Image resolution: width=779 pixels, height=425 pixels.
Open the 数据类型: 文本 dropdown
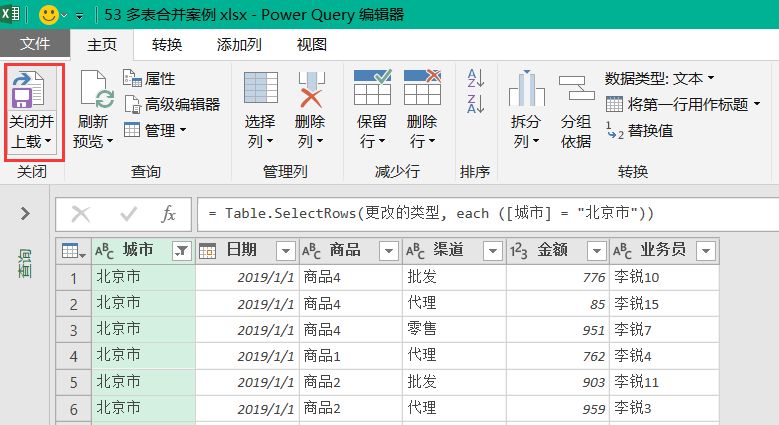pyautogui.click(x=660, y=79)
